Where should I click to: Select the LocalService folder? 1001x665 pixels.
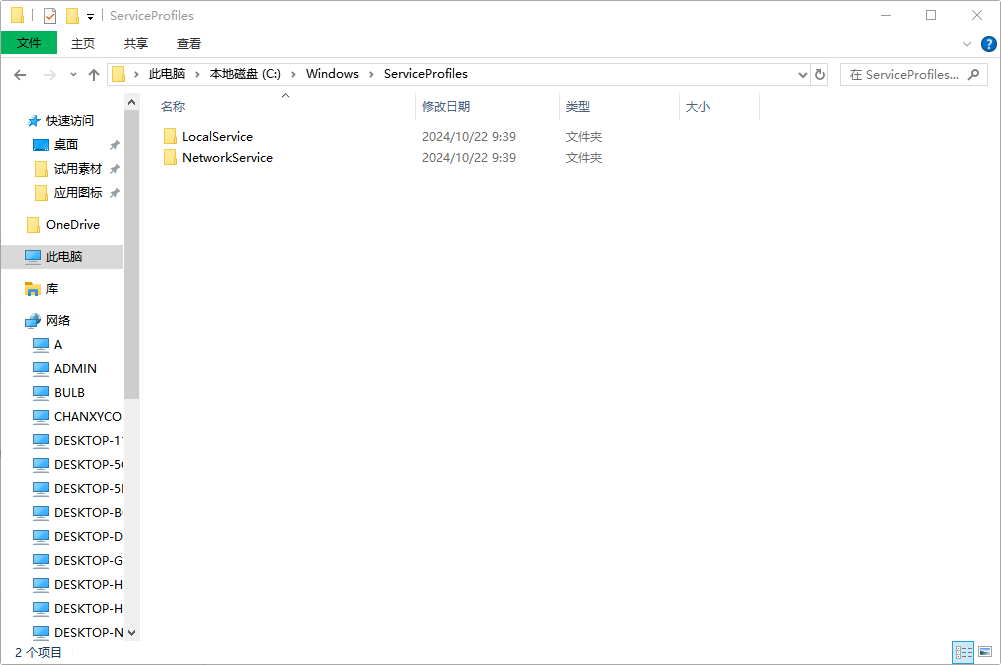click(217, 137)
